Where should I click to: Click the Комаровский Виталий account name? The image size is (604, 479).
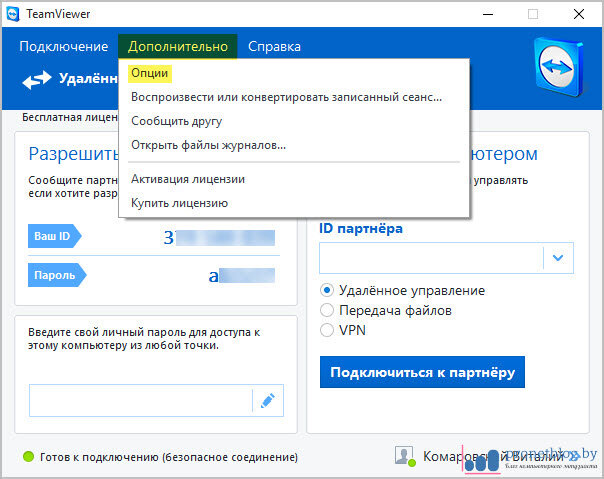(493, 457)
